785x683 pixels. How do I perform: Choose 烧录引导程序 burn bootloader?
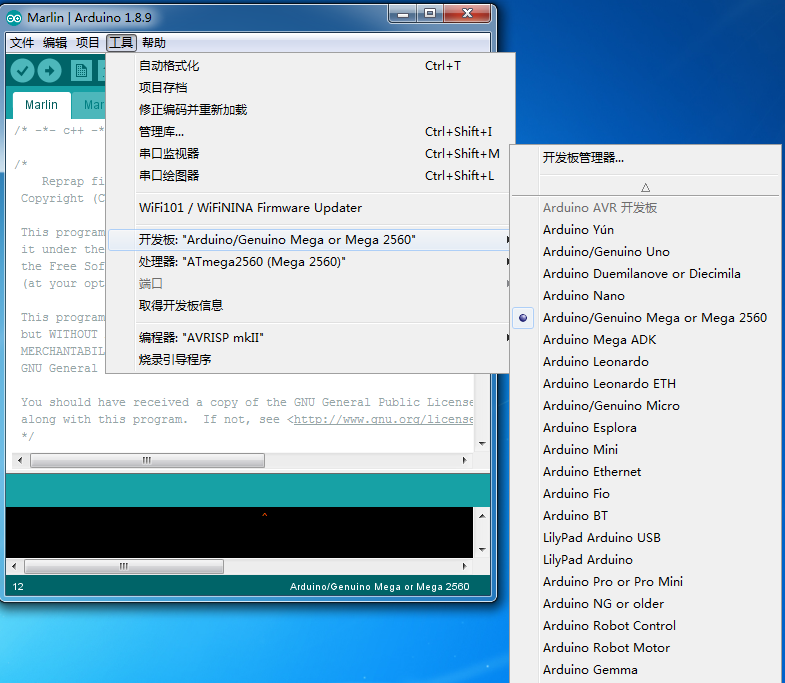coord(307,360)
